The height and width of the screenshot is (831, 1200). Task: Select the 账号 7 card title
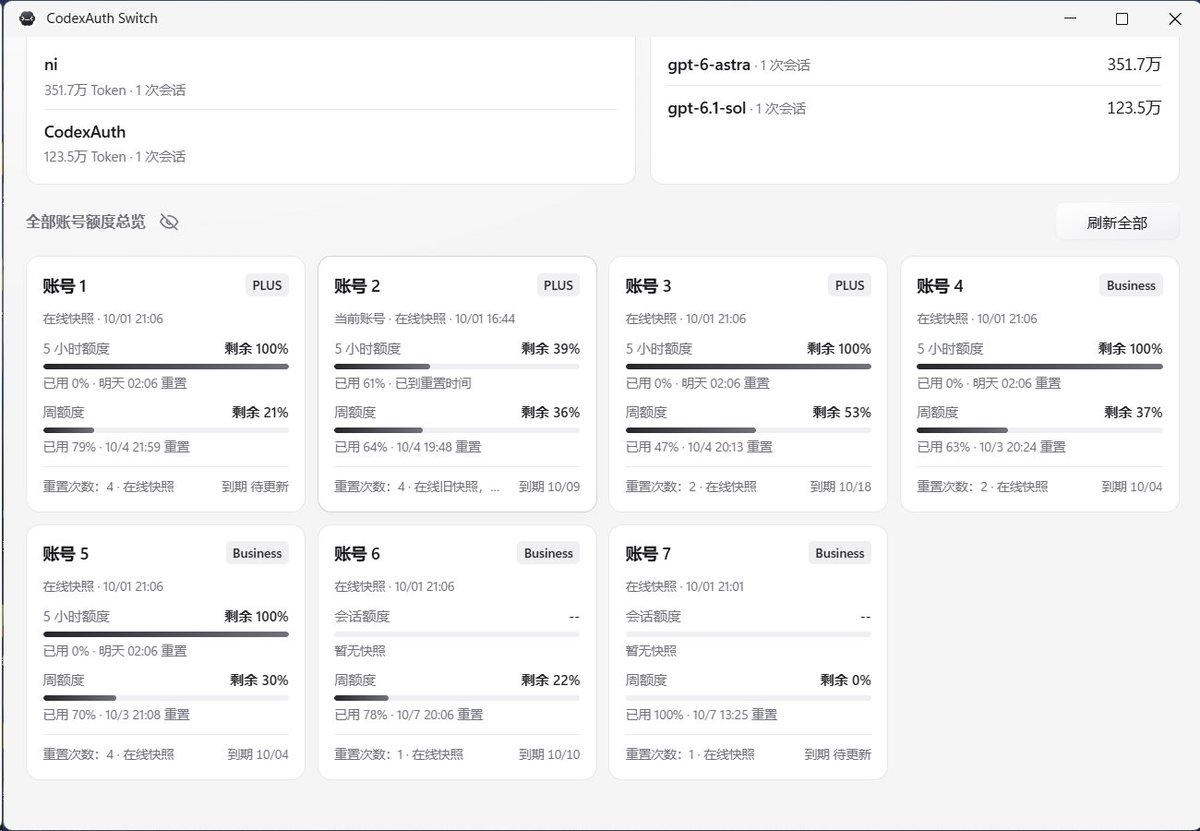pos(648,554)
